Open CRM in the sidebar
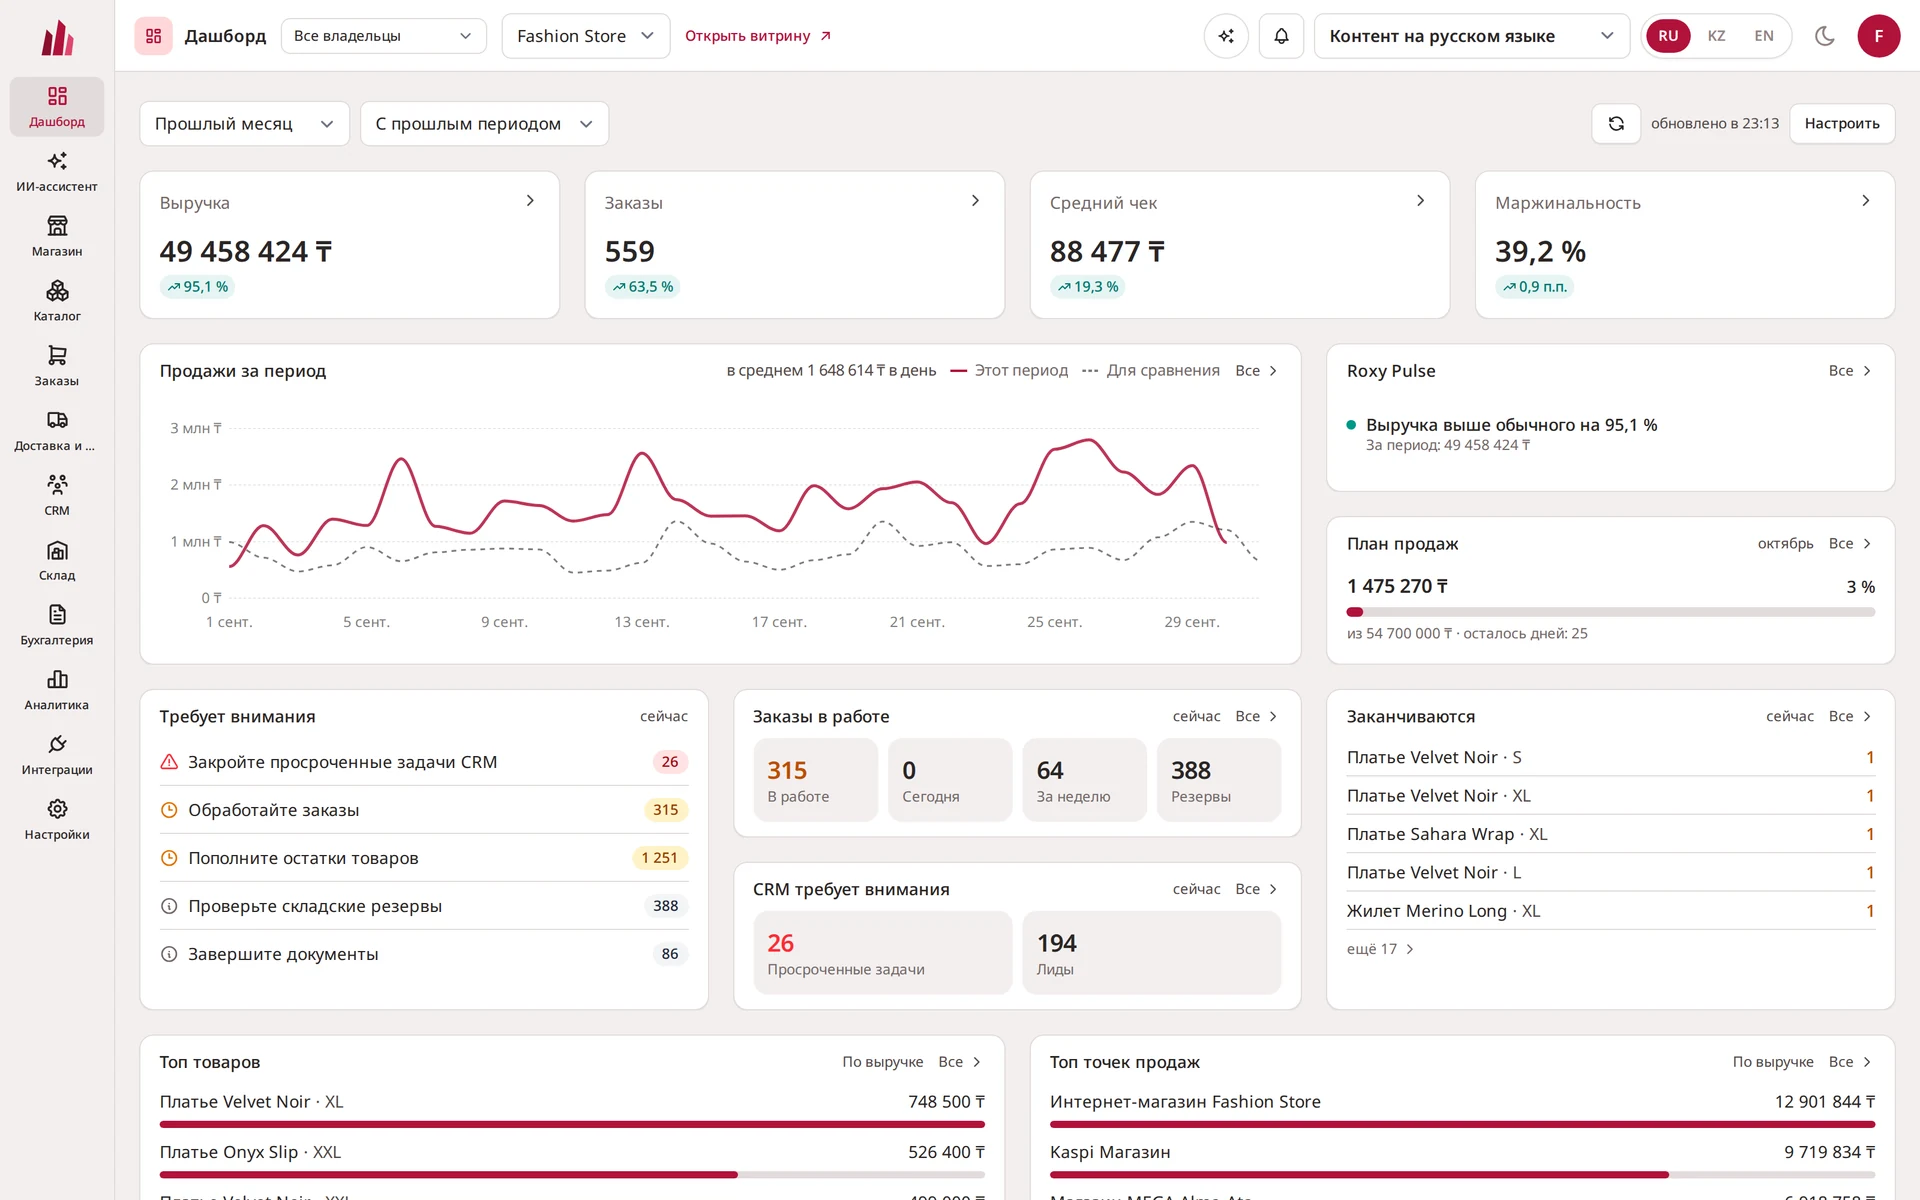Screen dimensions: 1920x1200 57,495
